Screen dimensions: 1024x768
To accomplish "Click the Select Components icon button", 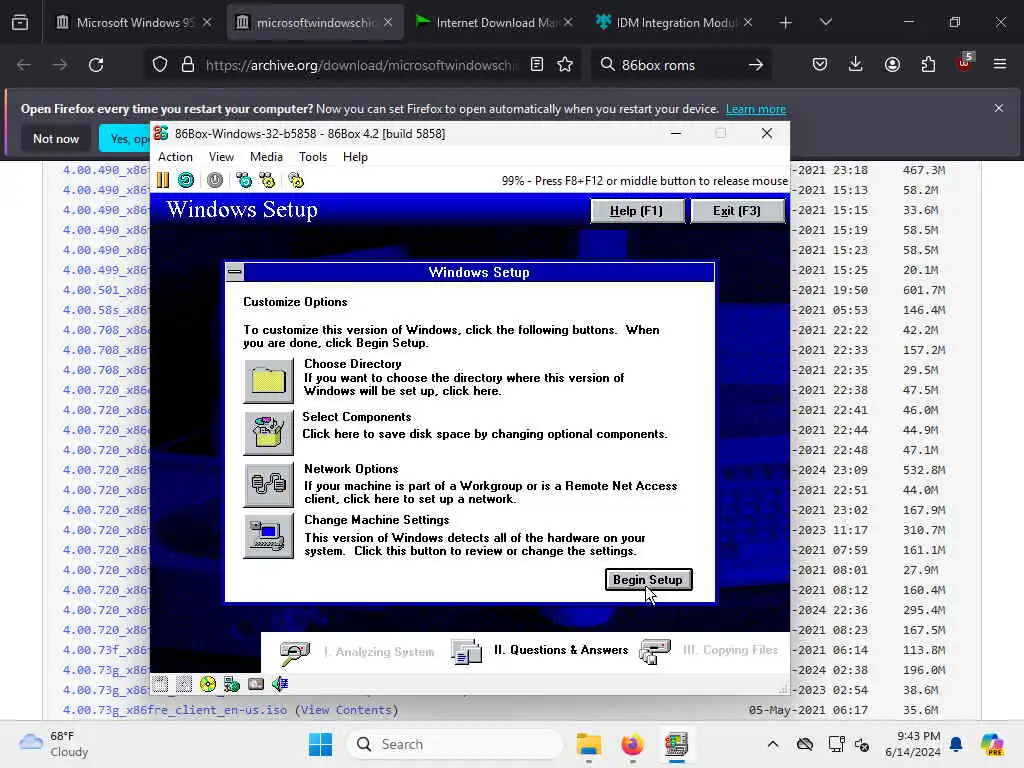I will coord(268,433).
